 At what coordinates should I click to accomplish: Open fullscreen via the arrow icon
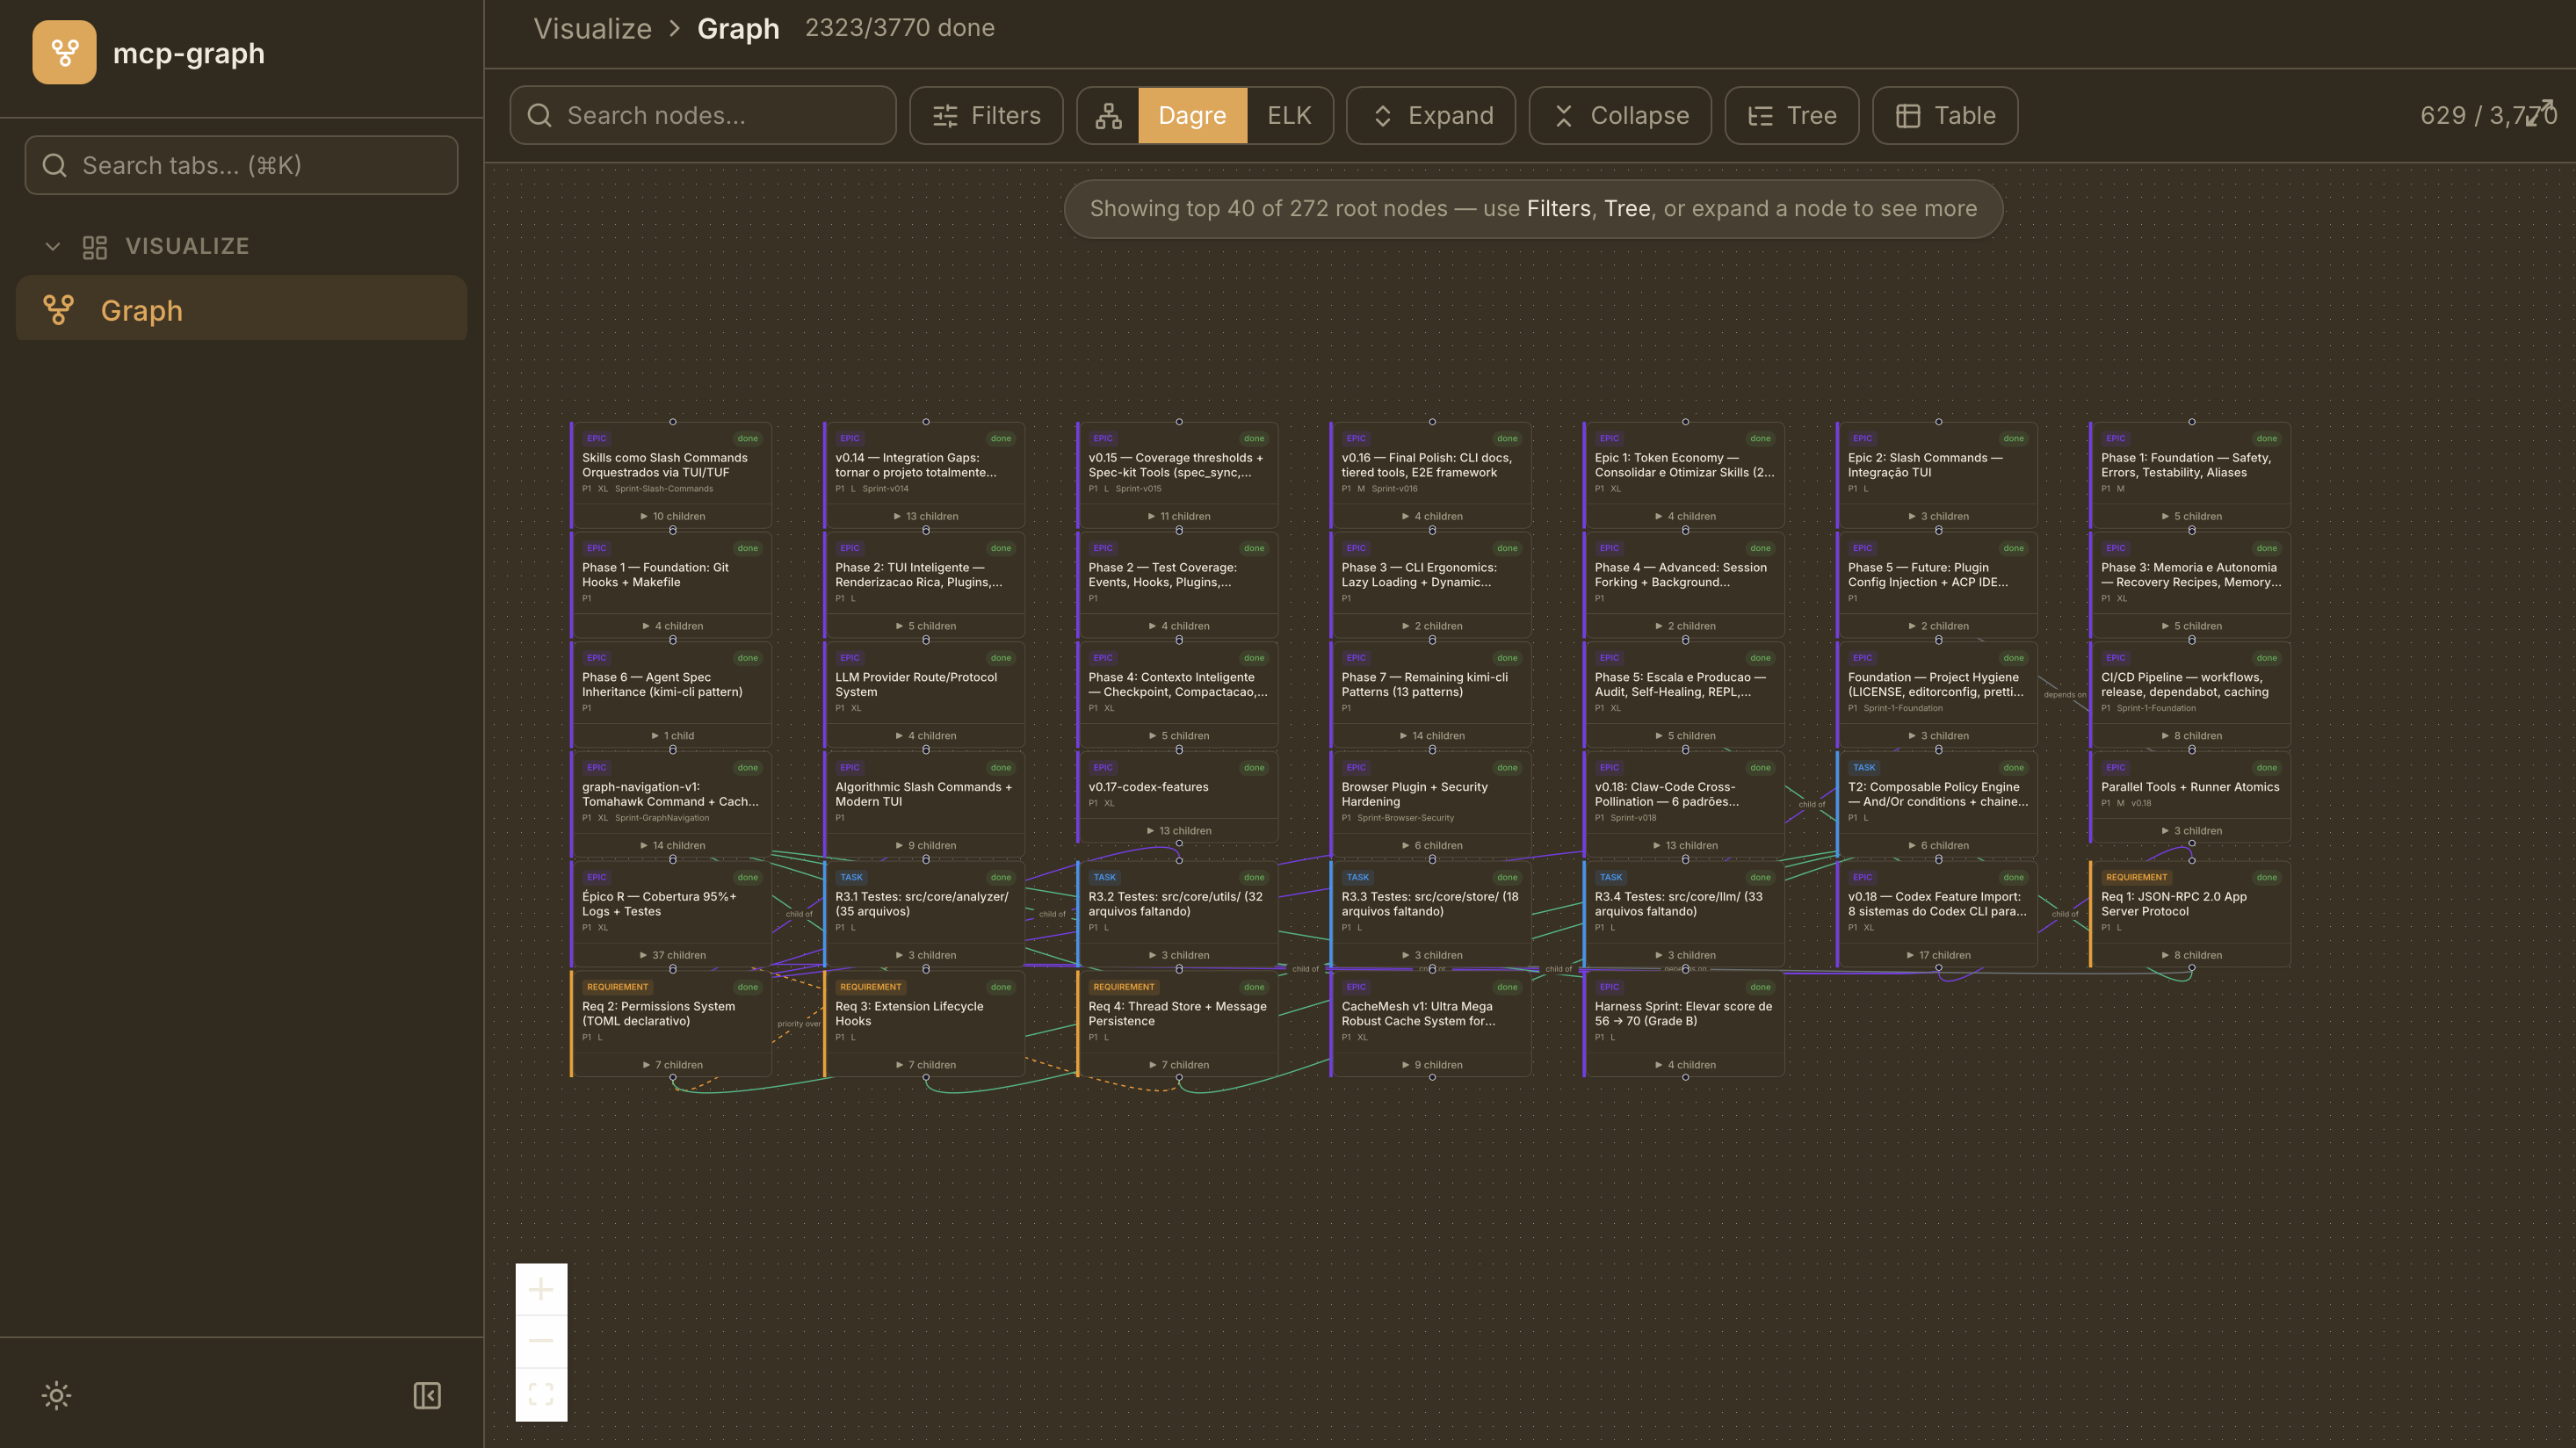point(2542,112)
